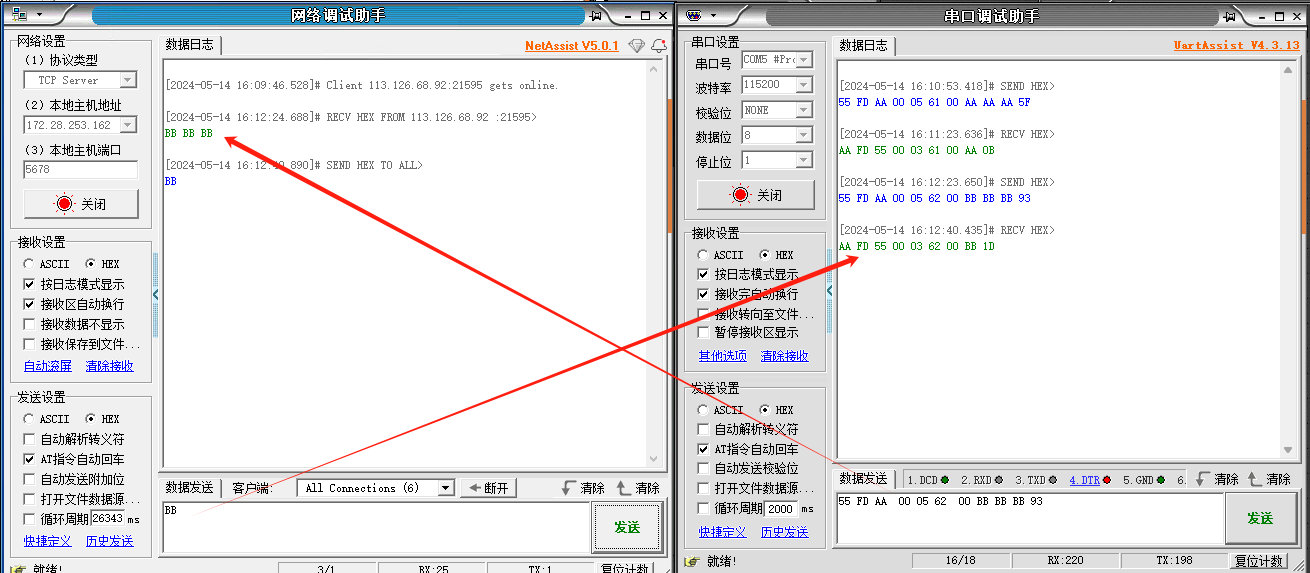Open the 协议类型 TCP Server dropdown
The height and width of the screenshot is (573, 1310).
tap(127, 80)
